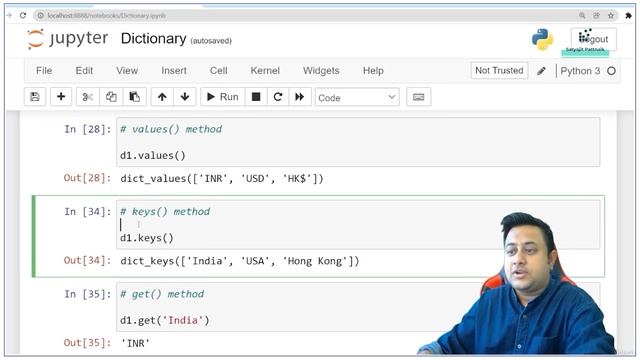Insert a cell below with plus icon
Image resolution: width=640 pixels, height=360 pixels.
61,97
